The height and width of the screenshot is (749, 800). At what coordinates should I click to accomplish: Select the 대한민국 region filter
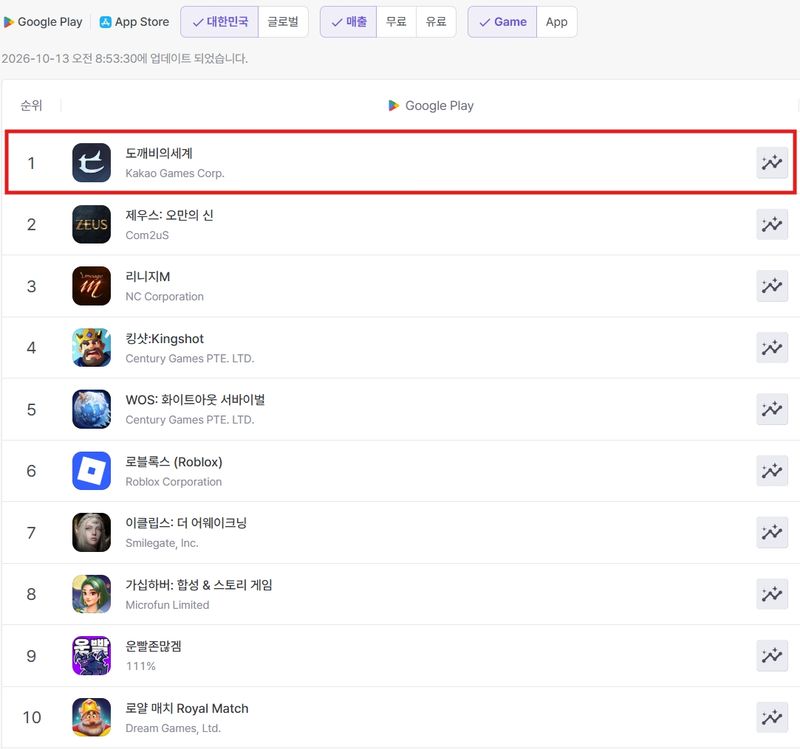click(x=220, y=22)
